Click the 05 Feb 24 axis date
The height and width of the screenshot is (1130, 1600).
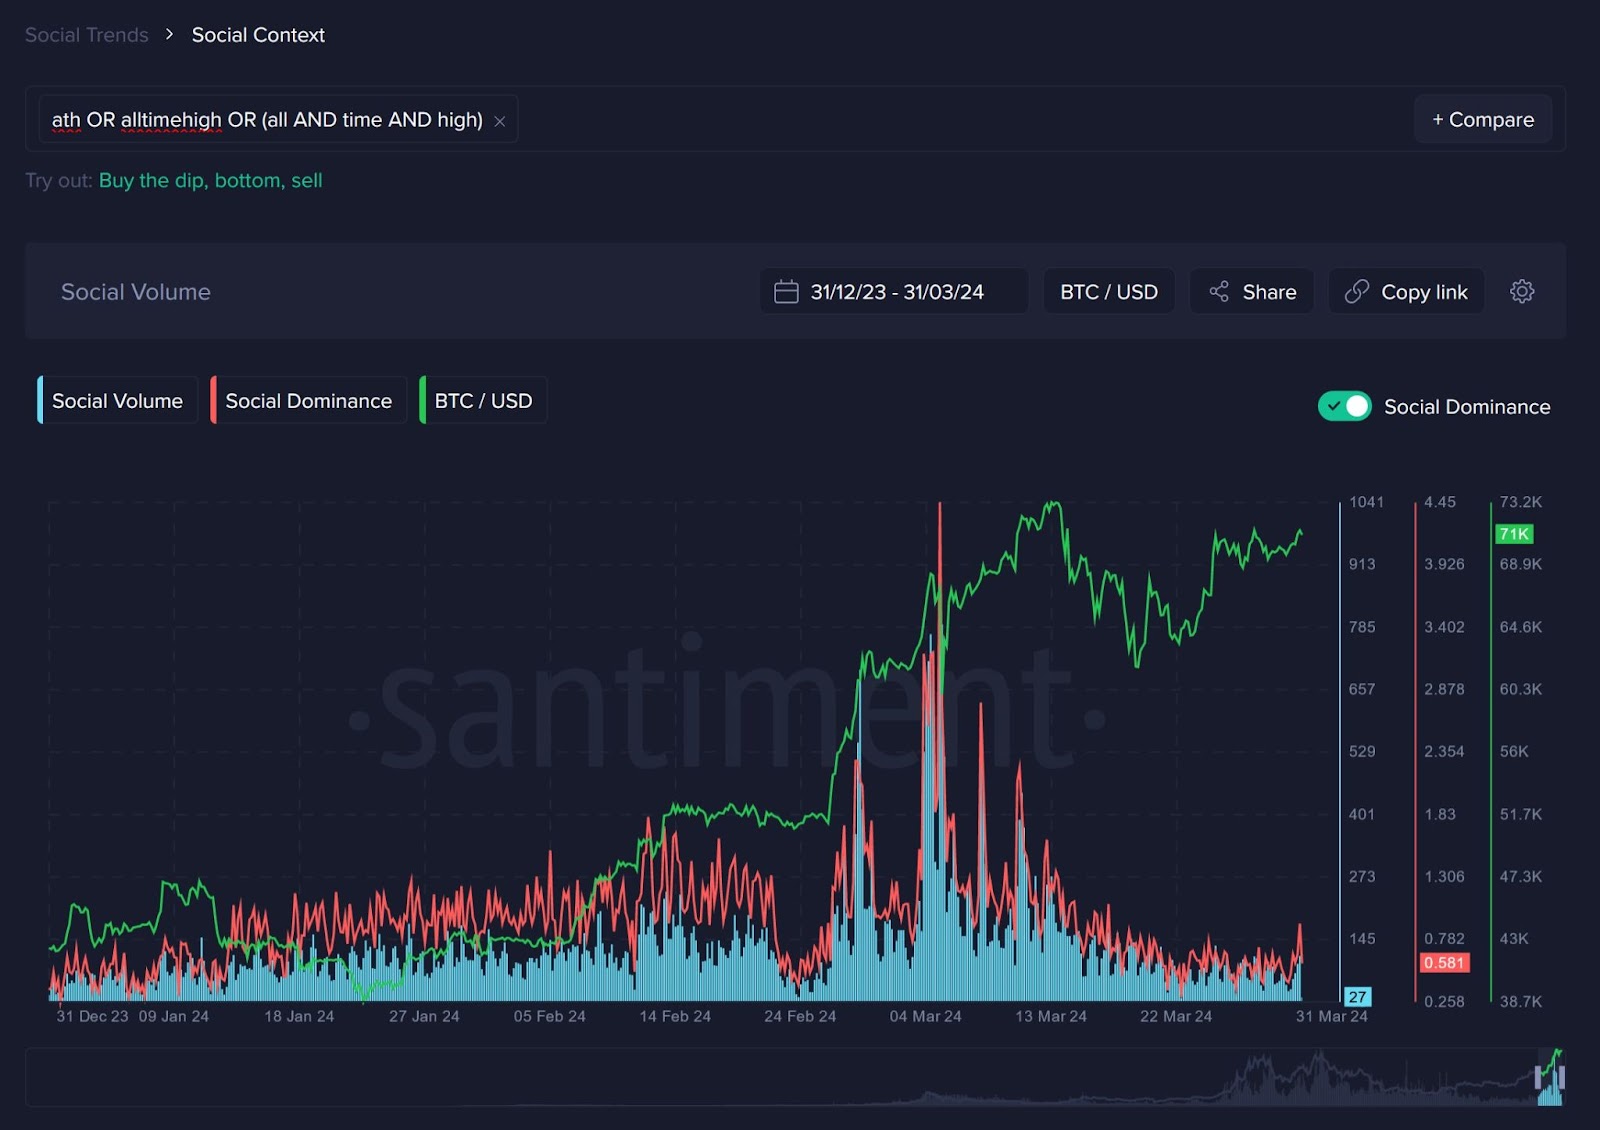point(550,1016)
